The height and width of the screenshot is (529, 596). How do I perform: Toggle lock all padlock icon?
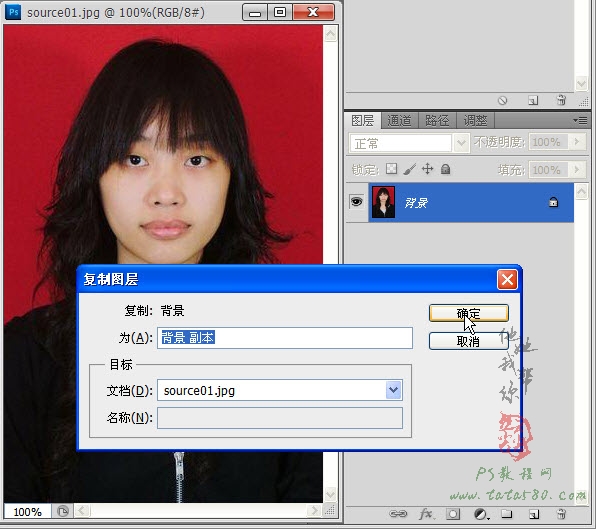(445, 169)
